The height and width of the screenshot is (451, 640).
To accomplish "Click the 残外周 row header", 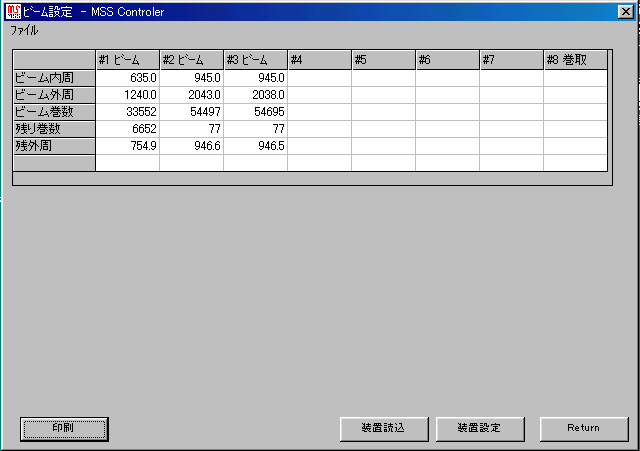I will coord(54,146).
